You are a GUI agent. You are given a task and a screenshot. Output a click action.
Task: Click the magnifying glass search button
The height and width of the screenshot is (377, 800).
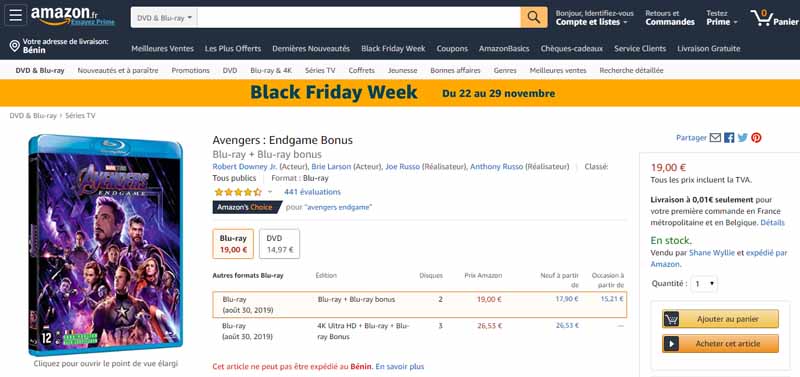534,17
